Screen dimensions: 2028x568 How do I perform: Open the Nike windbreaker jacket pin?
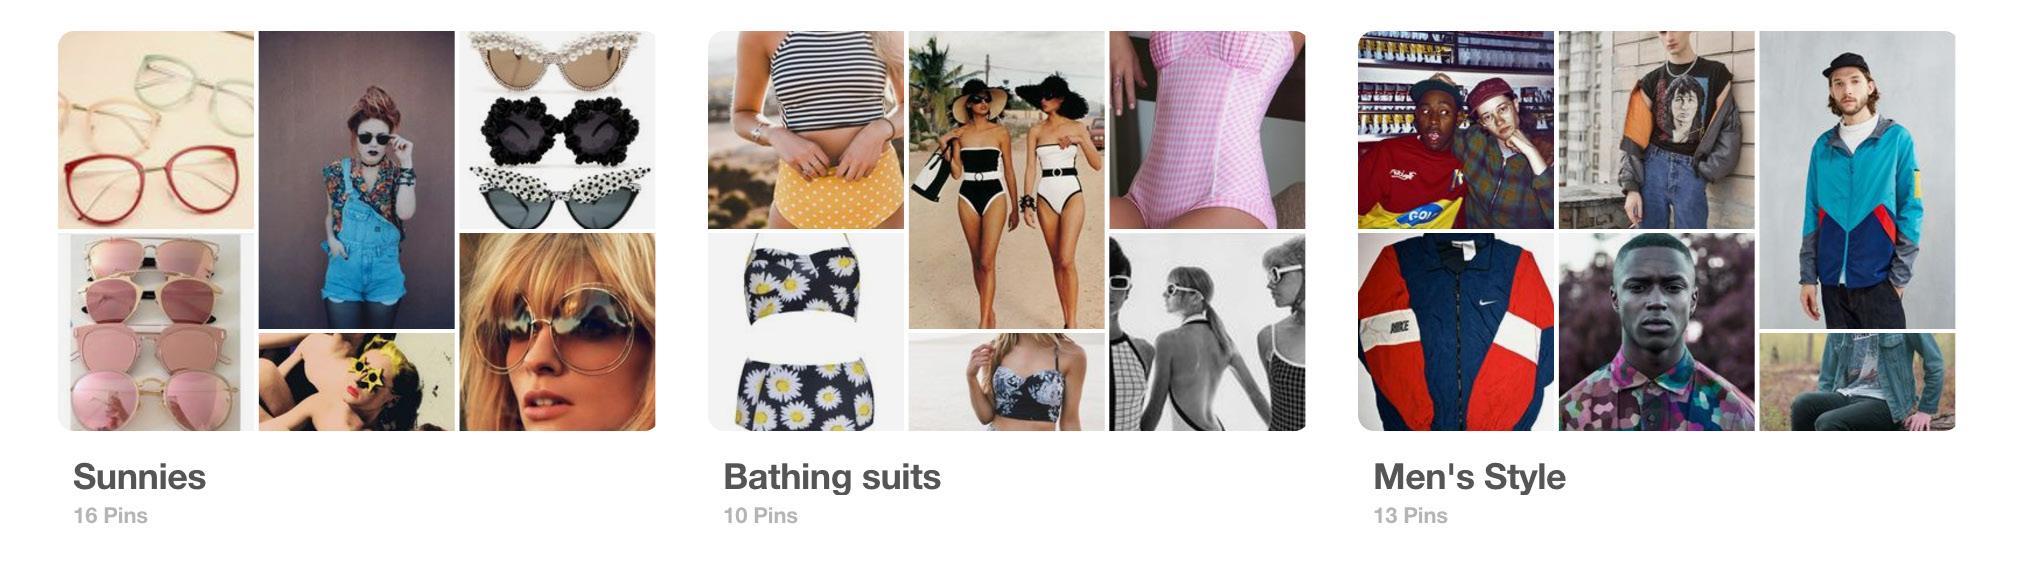point(1456,332)
